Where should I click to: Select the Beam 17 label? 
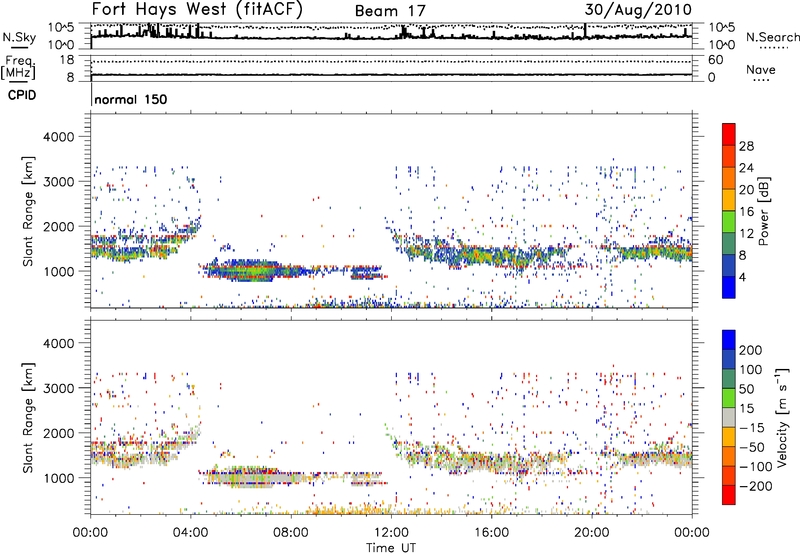click(390, 11)
